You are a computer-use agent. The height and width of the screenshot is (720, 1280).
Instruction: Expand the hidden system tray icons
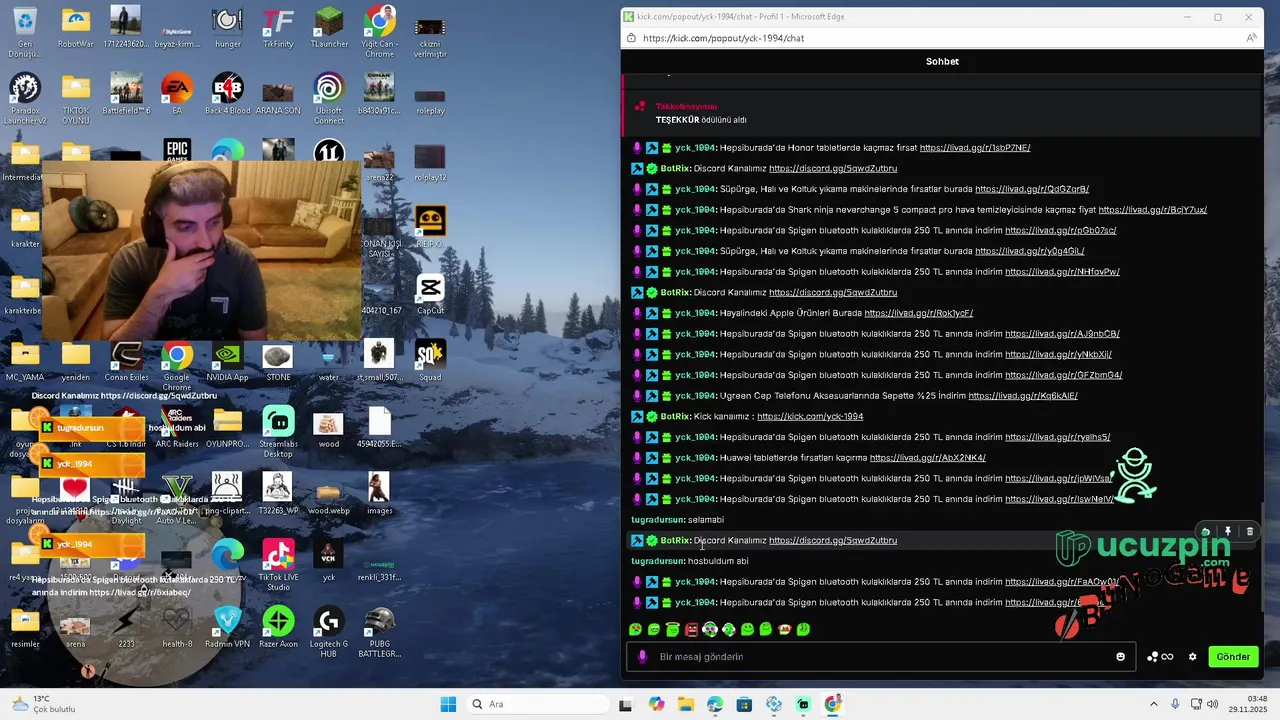[x=1153, y=704]
